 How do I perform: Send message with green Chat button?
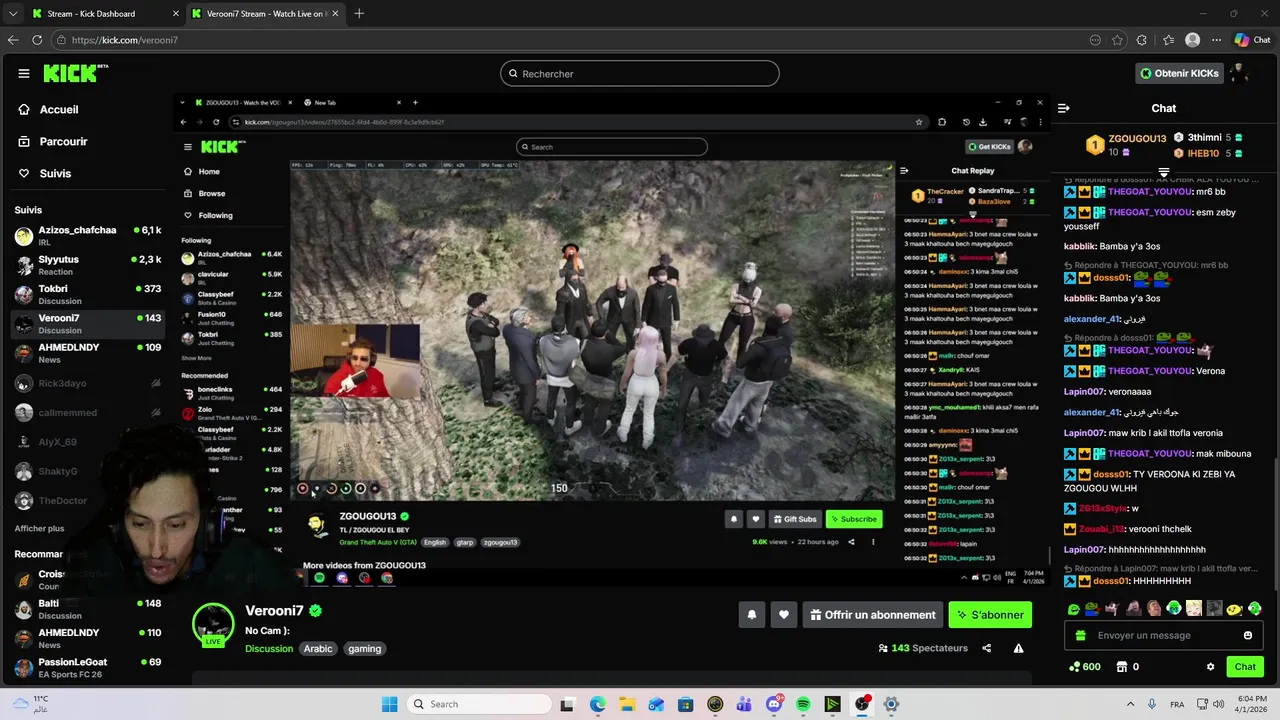click(x=1245, y=667)
